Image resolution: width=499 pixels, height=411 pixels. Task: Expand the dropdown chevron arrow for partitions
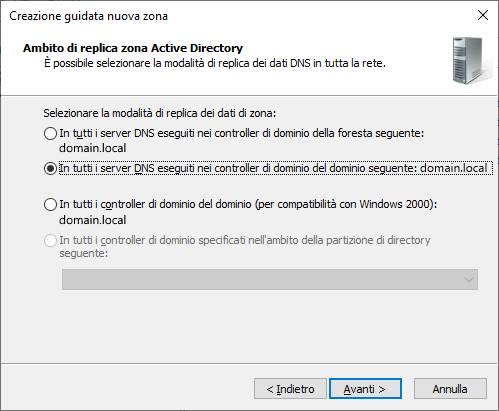[x=469, y=280]
